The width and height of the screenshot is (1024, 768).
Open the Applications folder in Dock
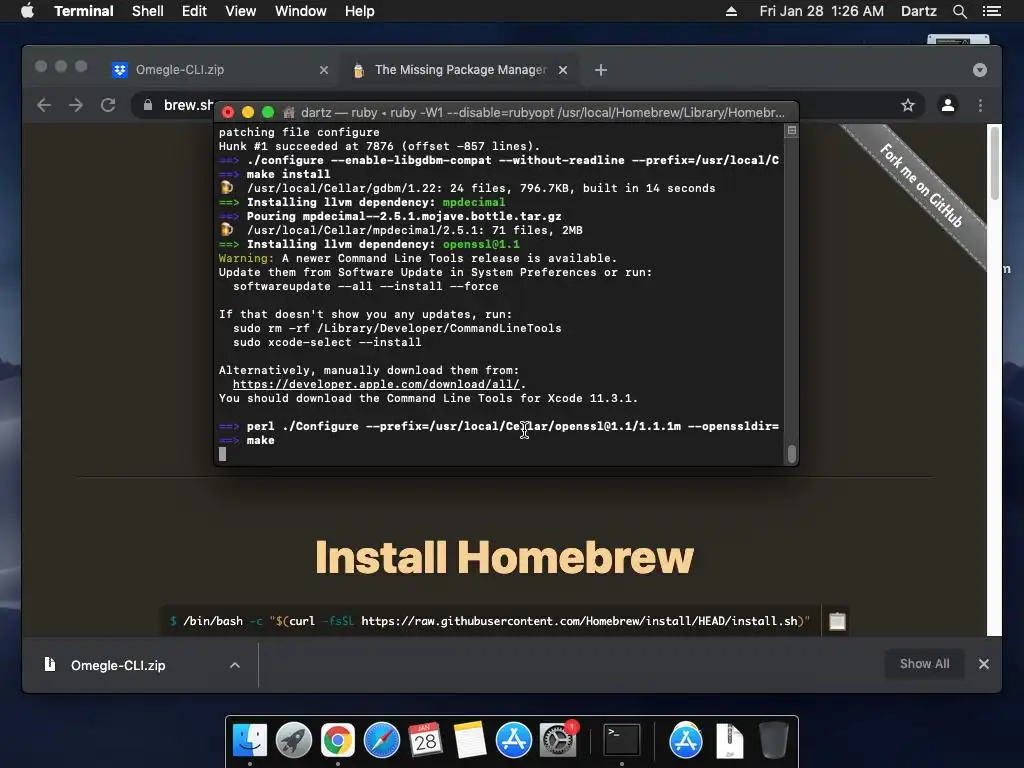pyautogui.click(x=685, y=740)
